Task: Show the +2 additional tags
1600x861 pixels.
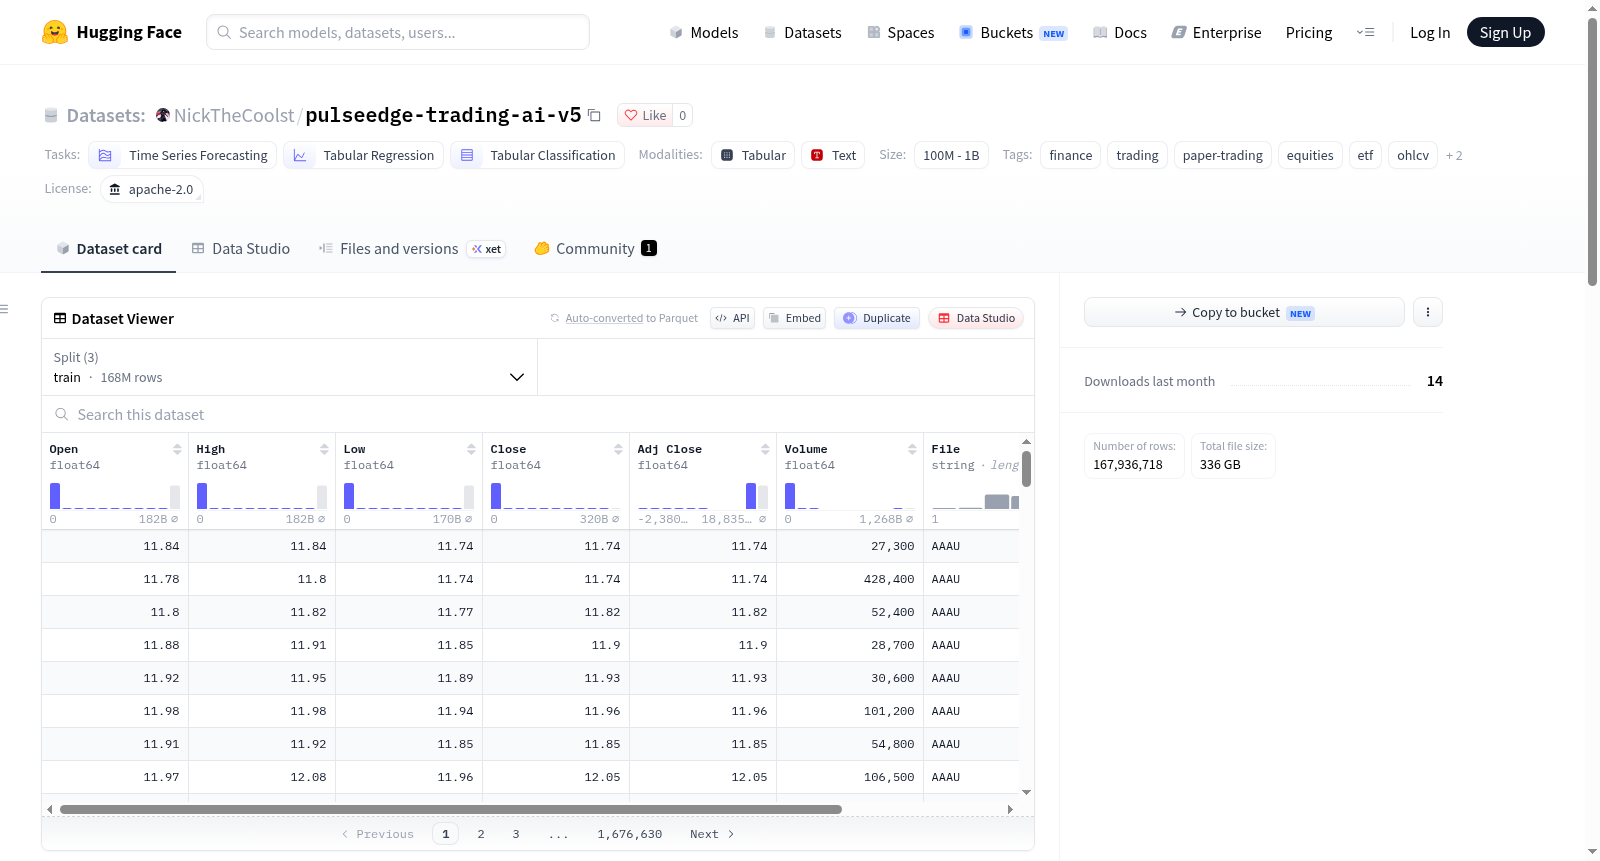Action: (1454, 155)
